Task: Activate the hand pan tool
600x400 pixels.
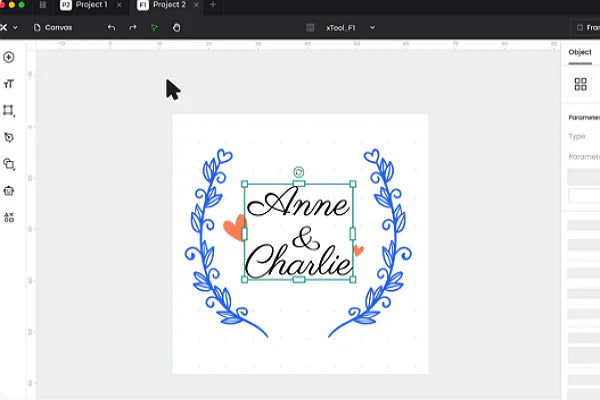Action: 176,28
